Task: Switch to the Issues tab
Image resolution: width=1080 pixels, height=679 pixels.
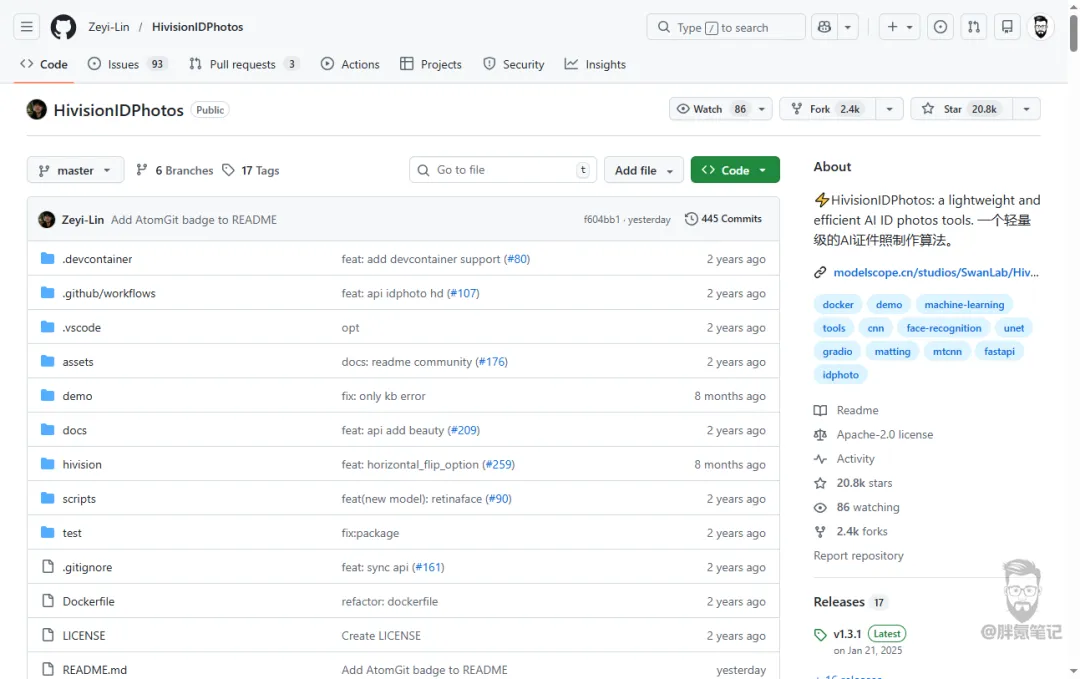Action: click(x=127, y=64)
